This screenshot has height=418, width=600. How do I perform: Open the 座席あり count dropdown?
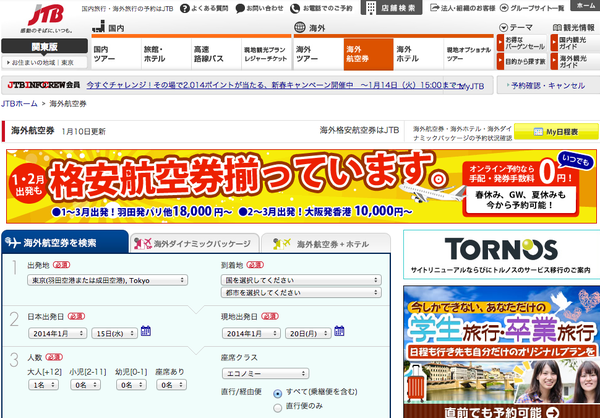[171, 385]
